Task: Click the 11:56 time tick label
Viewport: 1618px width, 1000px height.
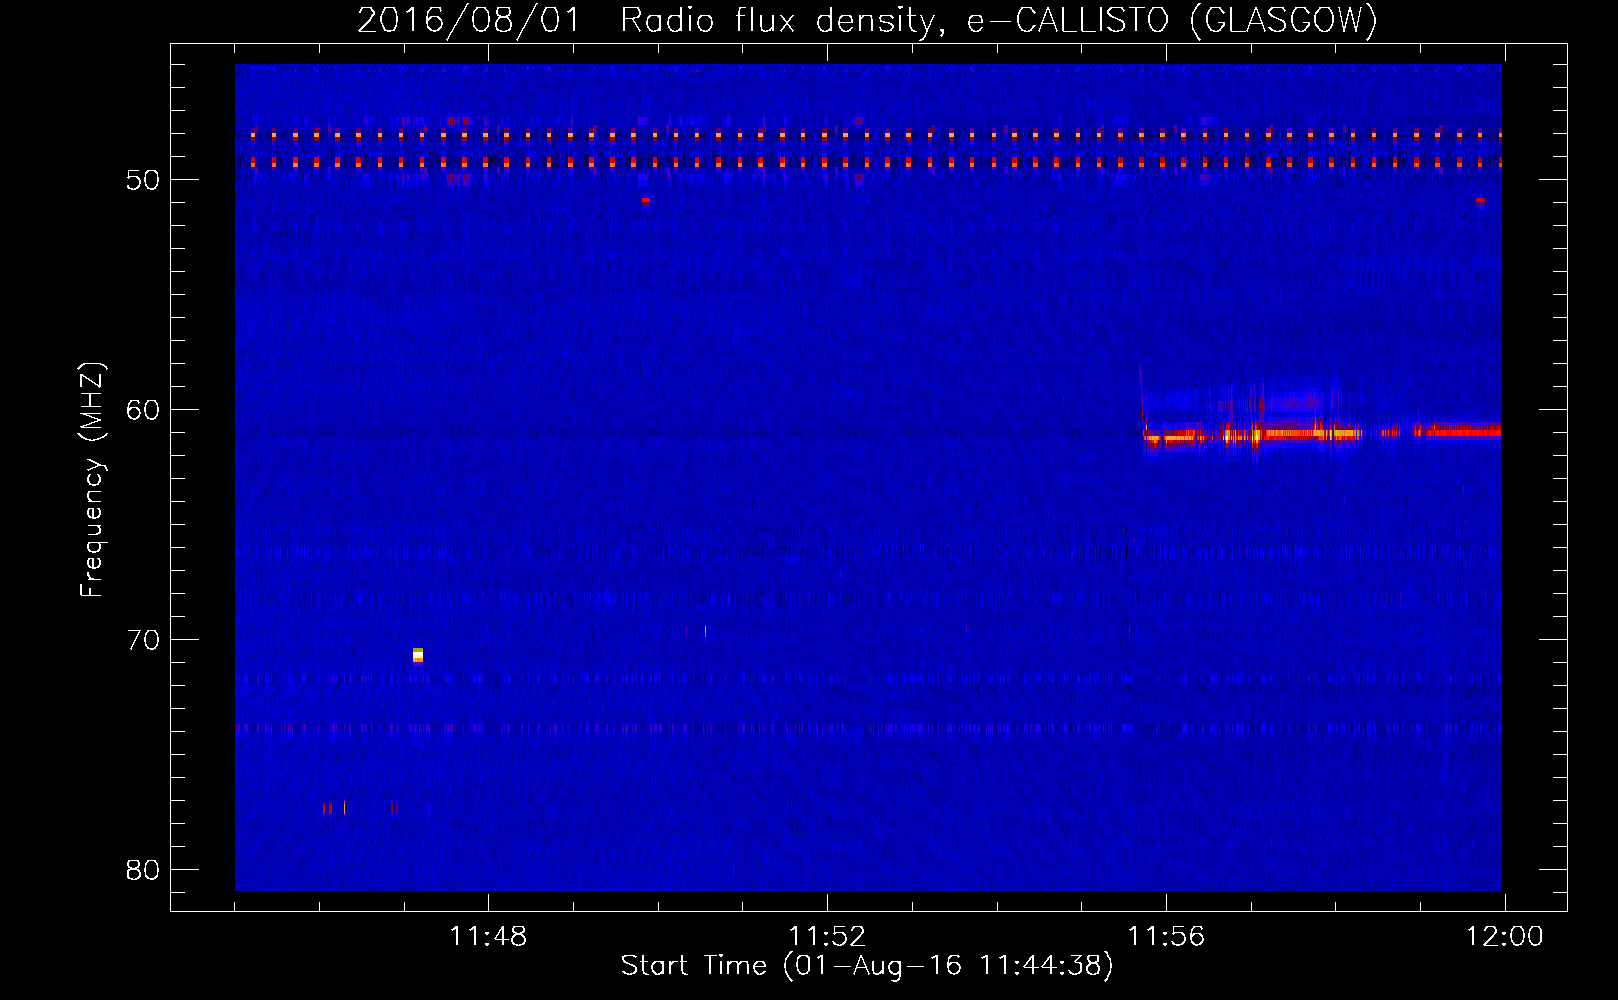Action: point(1166,937)
